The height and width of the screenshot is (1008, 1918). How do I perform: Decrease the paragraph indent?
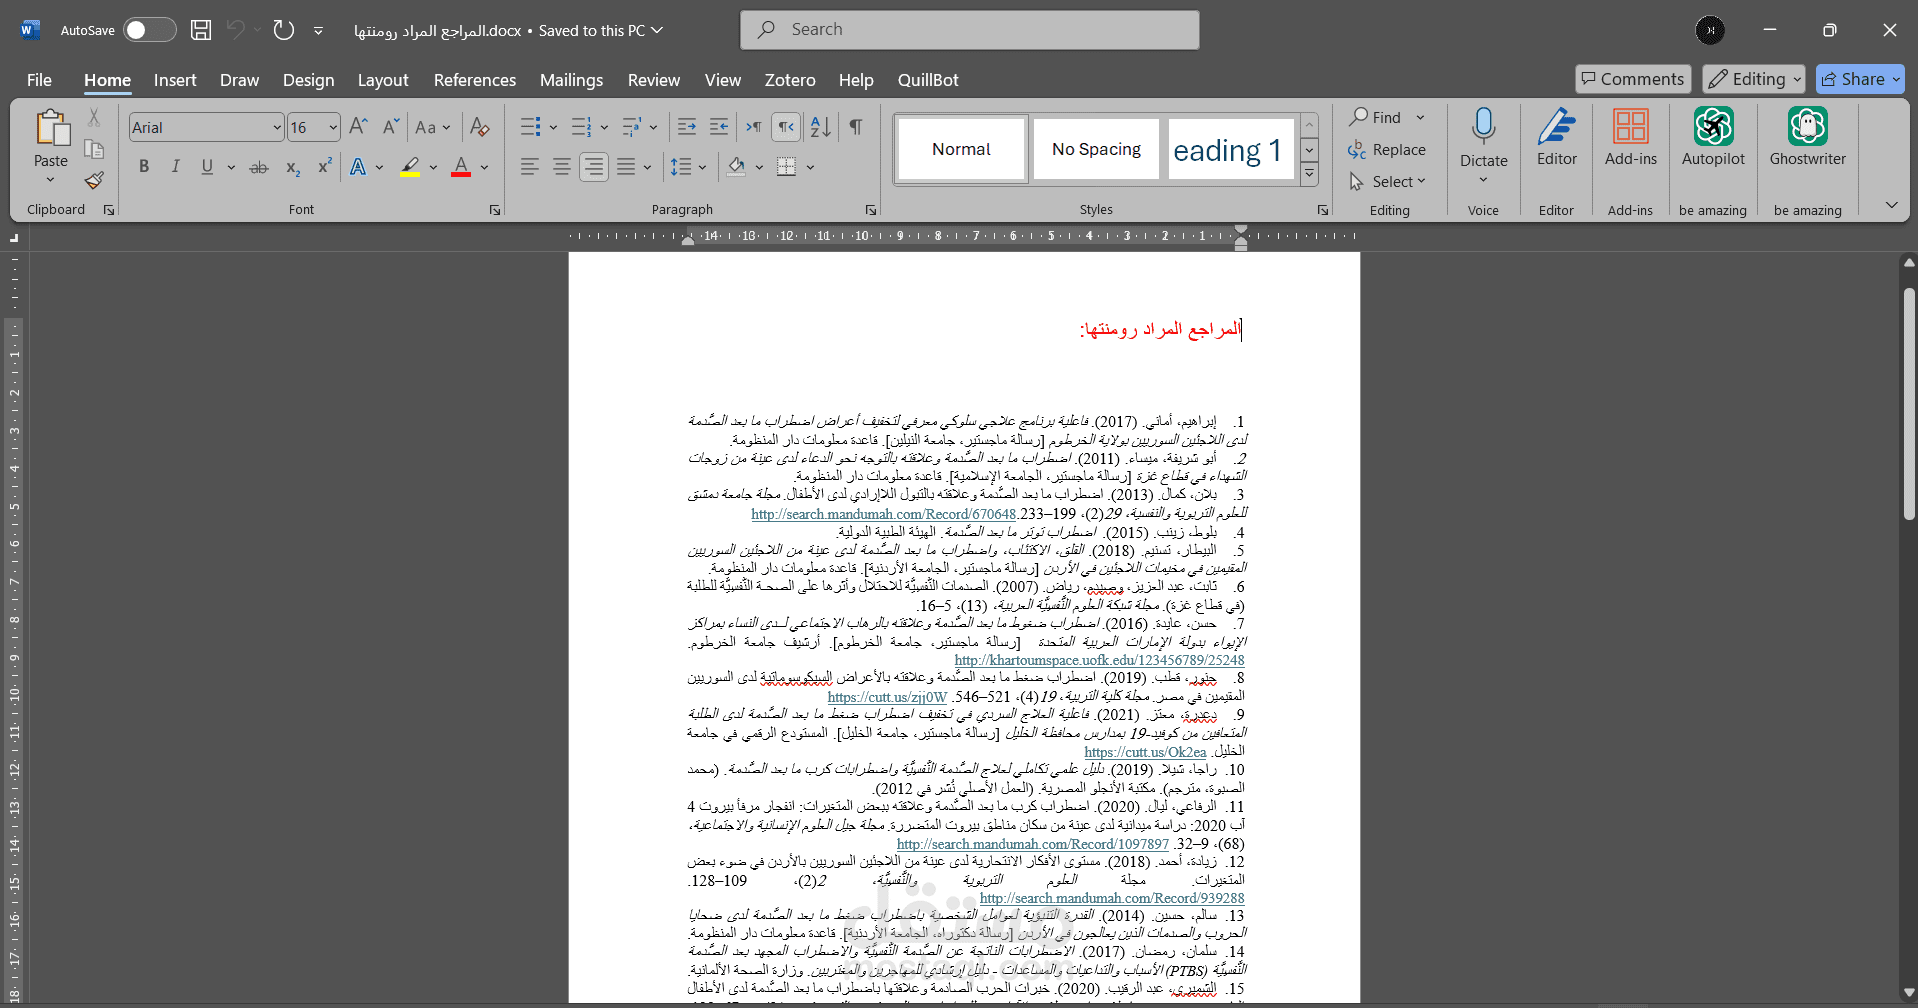pos(687,127)
